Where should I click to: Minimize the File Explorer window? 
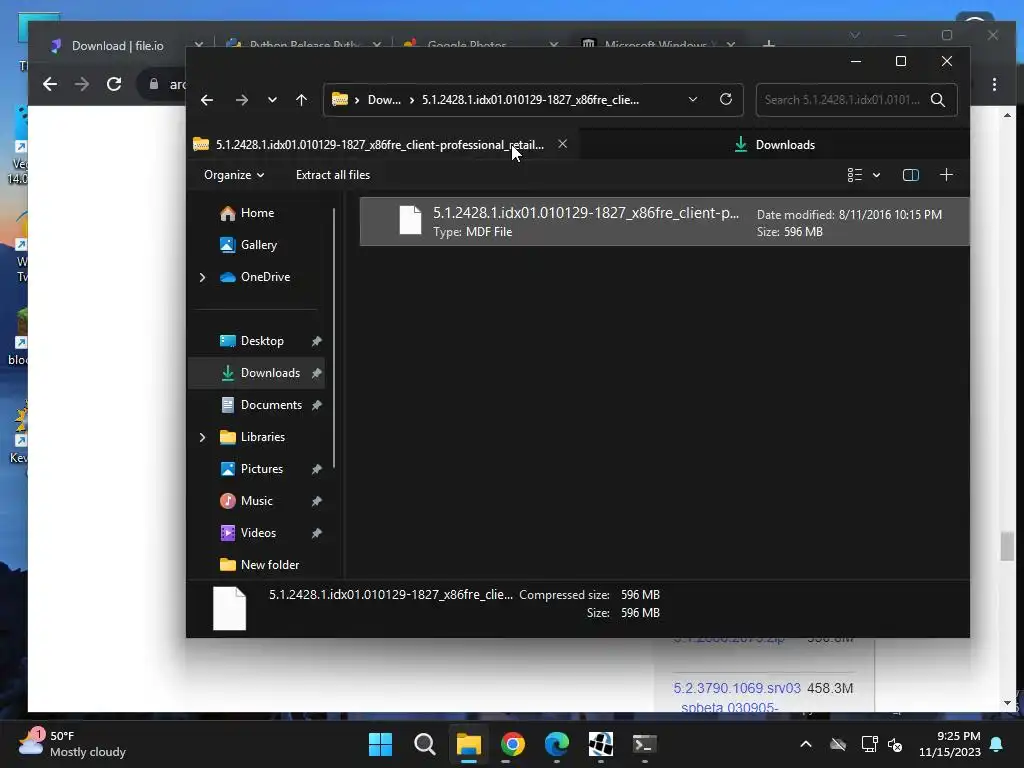point(856,61)
